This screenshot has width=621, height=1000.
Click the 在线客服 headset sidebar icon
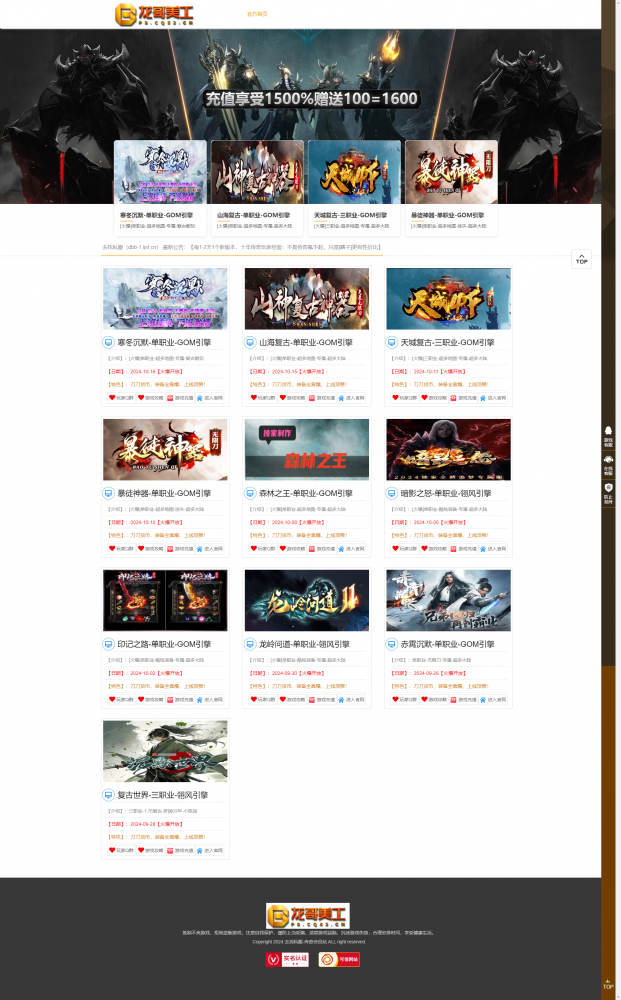coord(608,465)
